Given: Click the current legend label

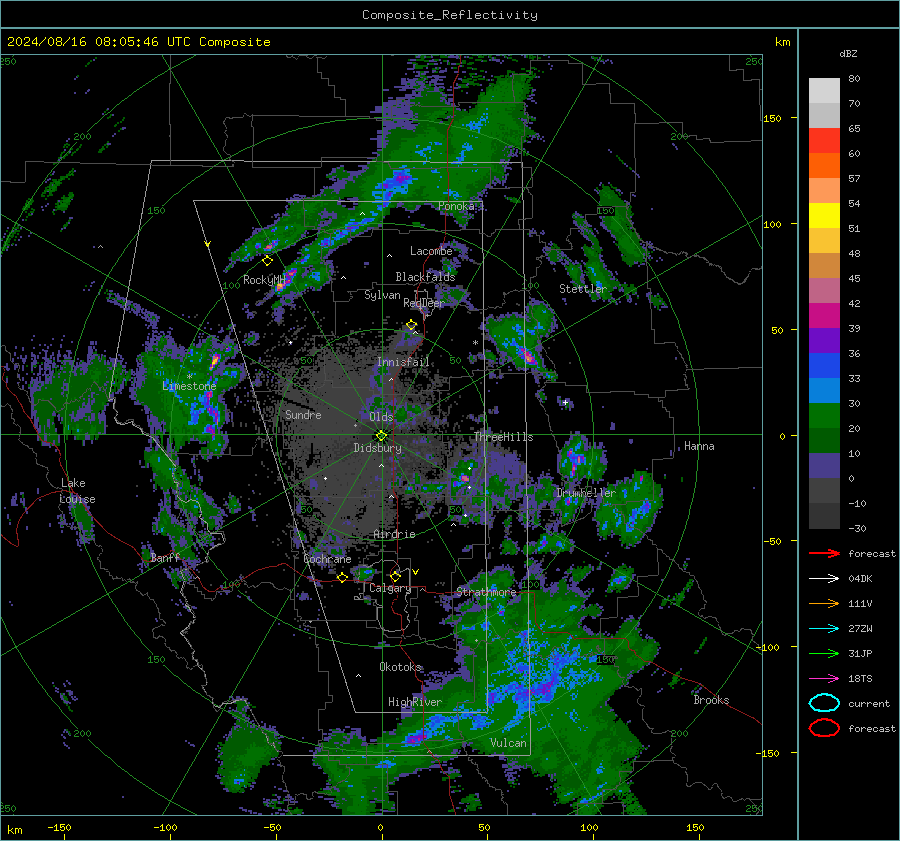Looking at the screenshot, I should (x=869, y=704).
